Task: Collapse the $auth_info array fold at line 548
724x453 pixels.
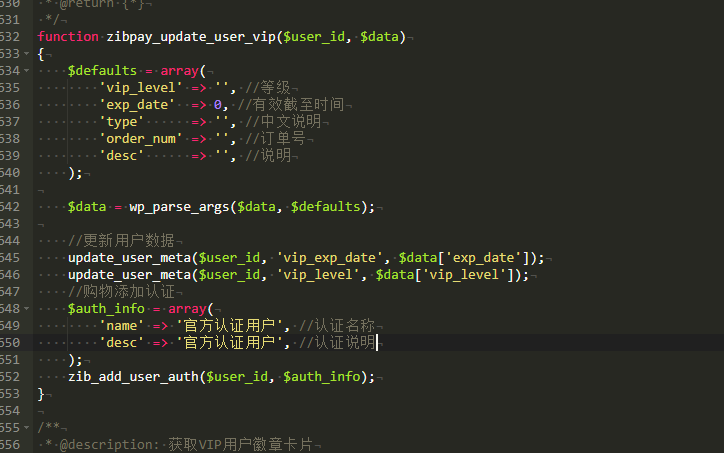Action: pyautogui.click(x=26, y=308)
